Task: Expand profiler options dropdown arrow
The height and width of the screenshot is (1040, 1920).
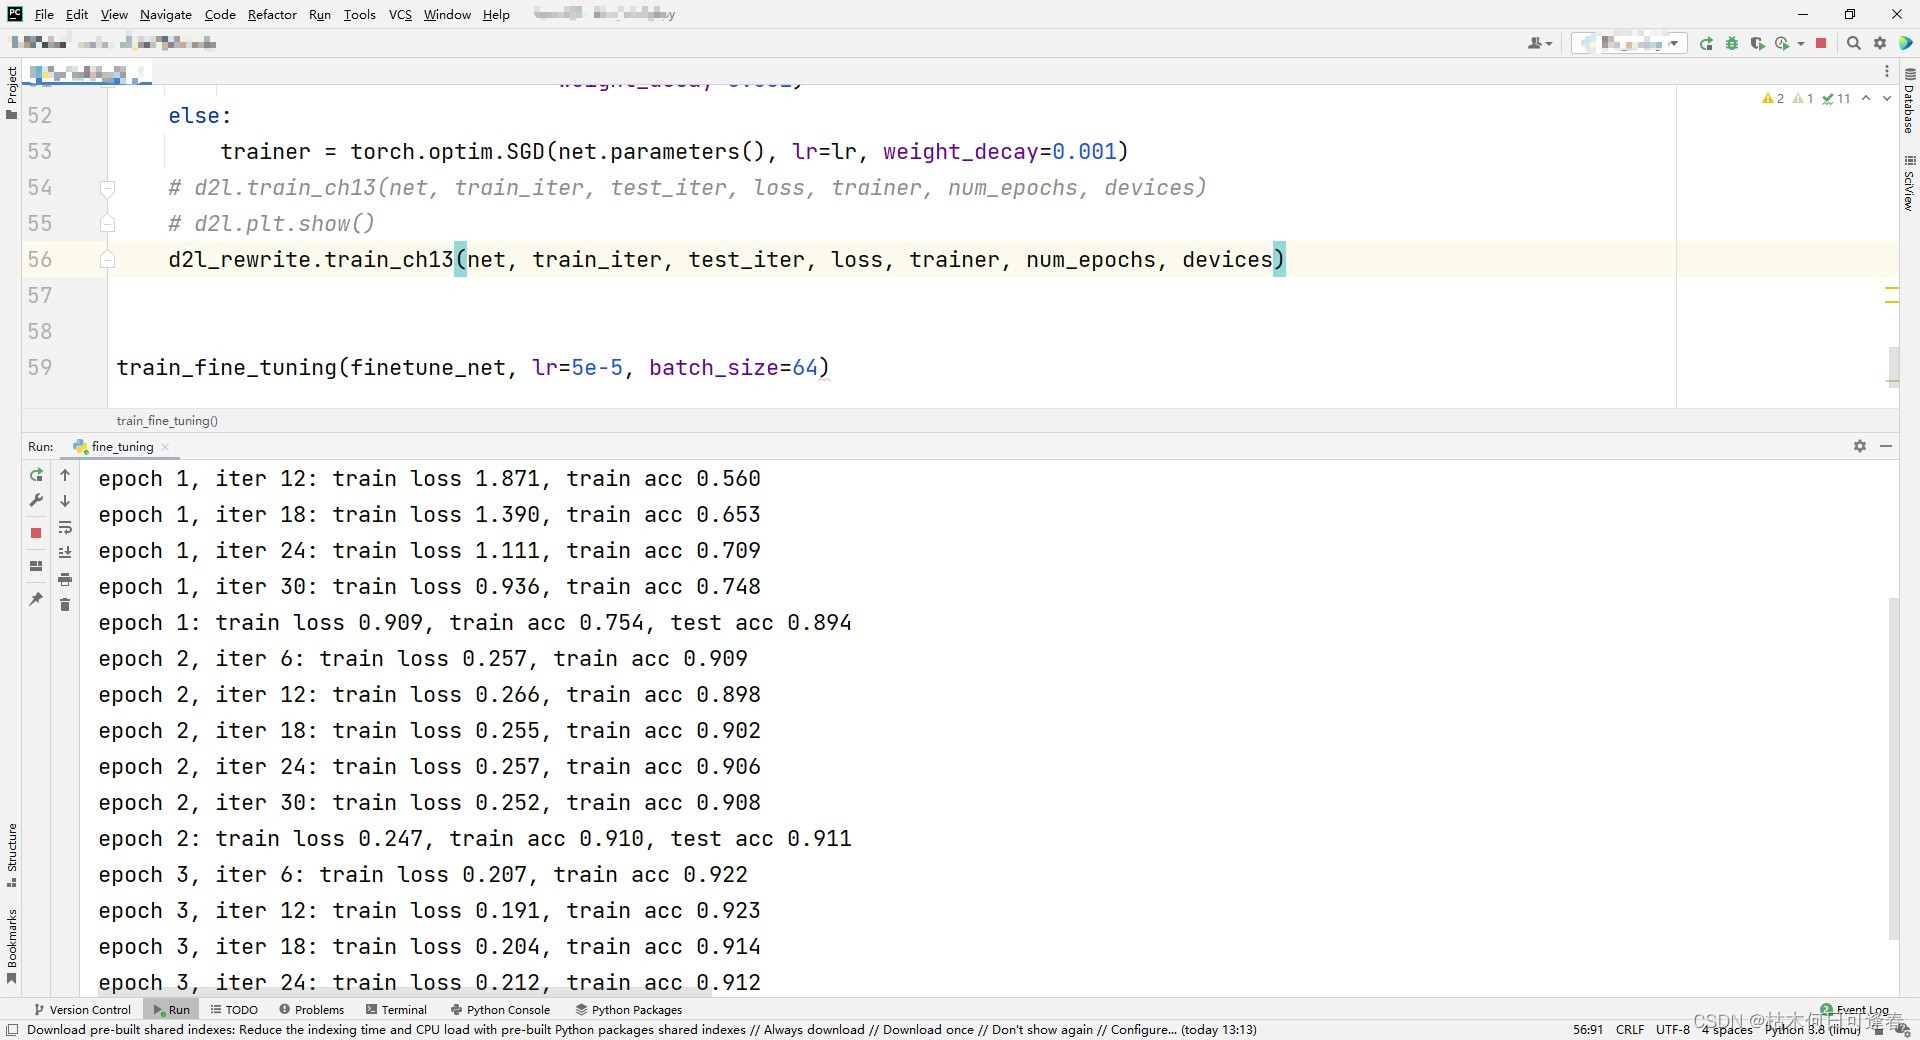Action: [1801, 44]
